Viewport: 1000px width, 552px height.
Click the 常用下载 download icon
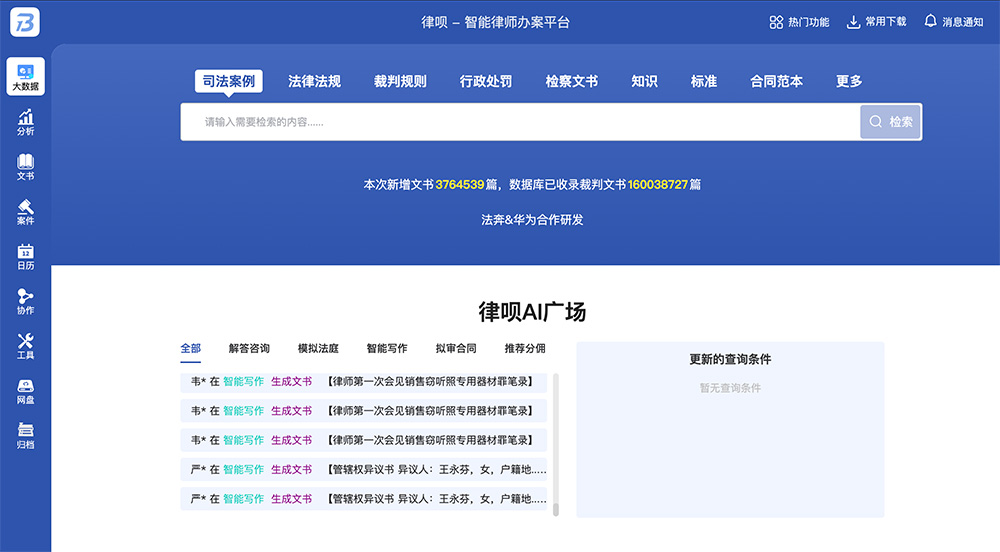tap(853, 22)
